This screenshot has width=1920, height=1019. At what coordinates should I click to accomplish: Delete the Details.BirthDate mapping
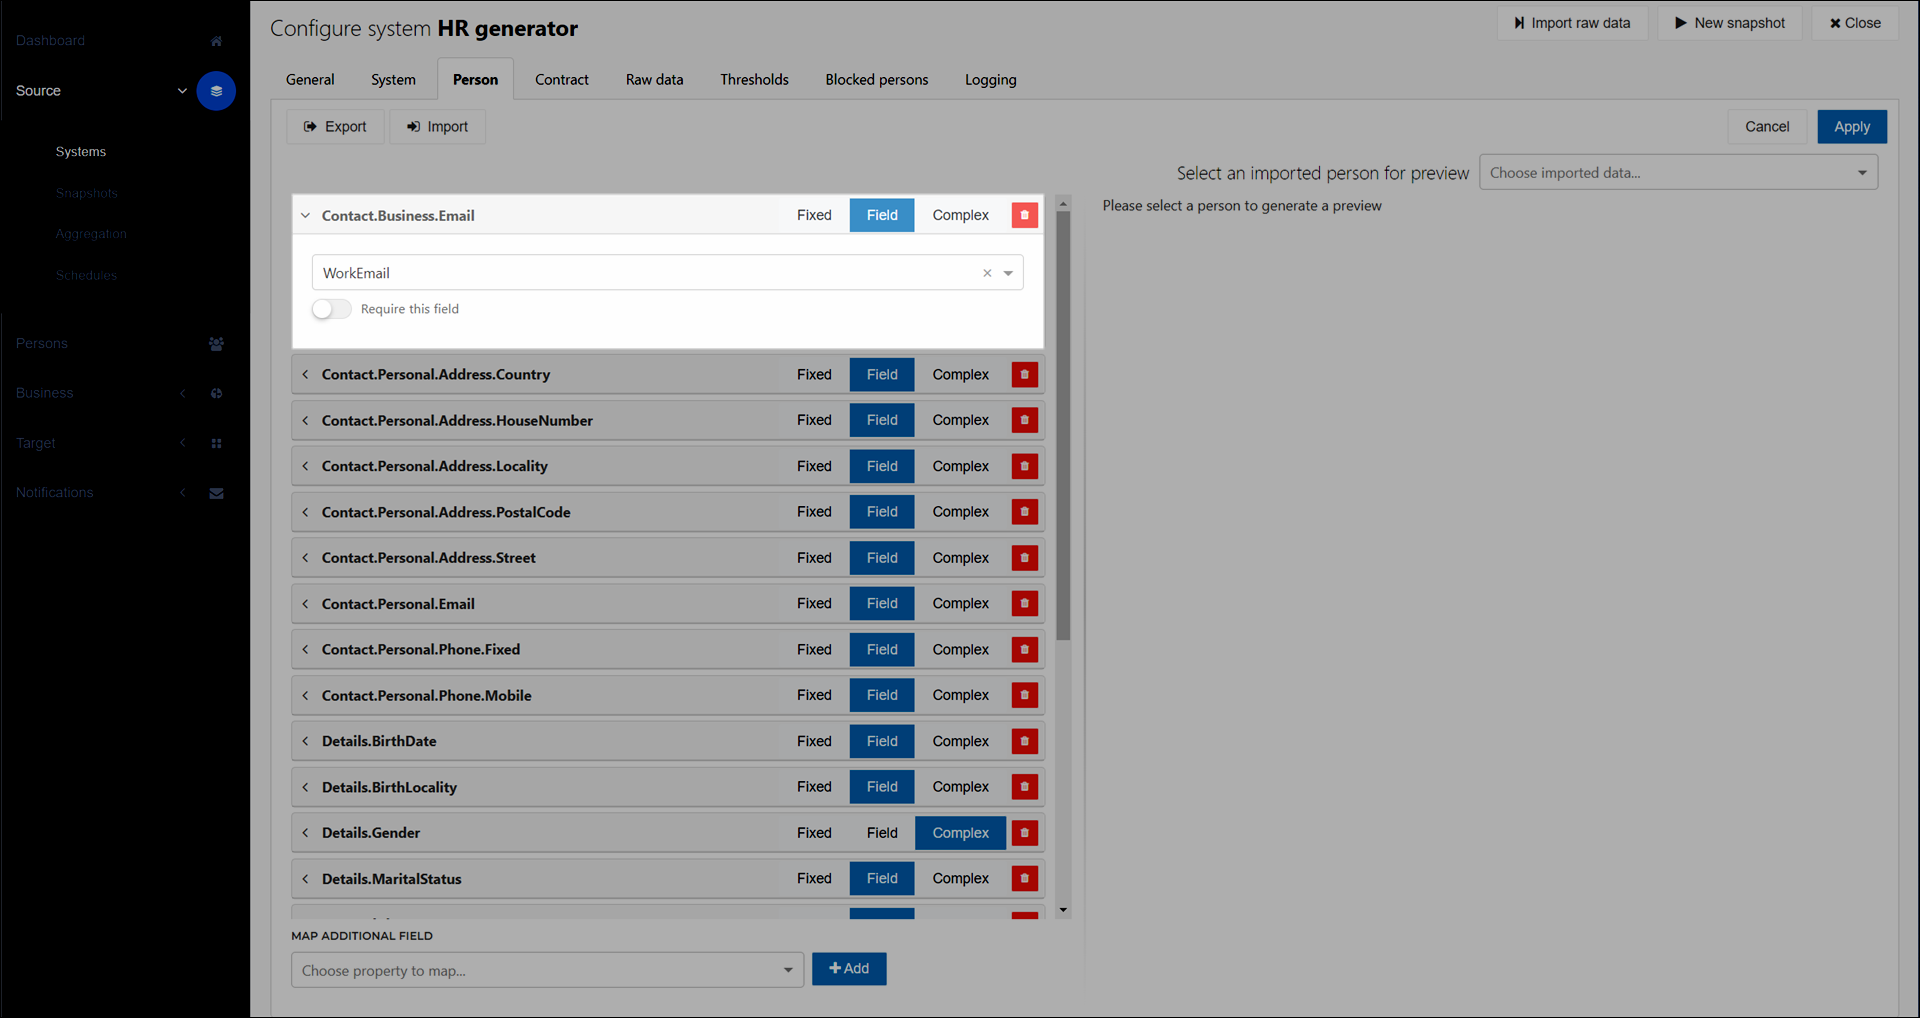[x=1024, y=741]
